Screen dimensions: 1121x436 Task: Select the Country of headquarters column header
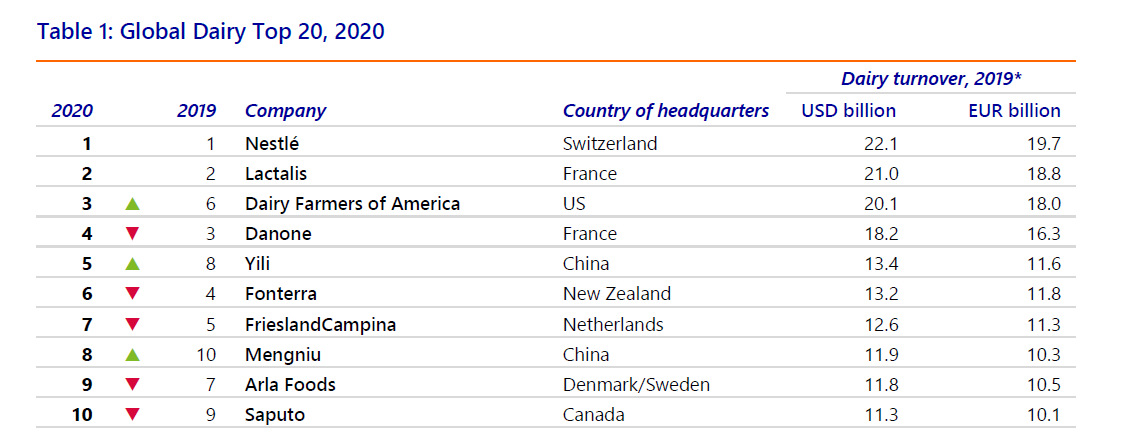666,111
